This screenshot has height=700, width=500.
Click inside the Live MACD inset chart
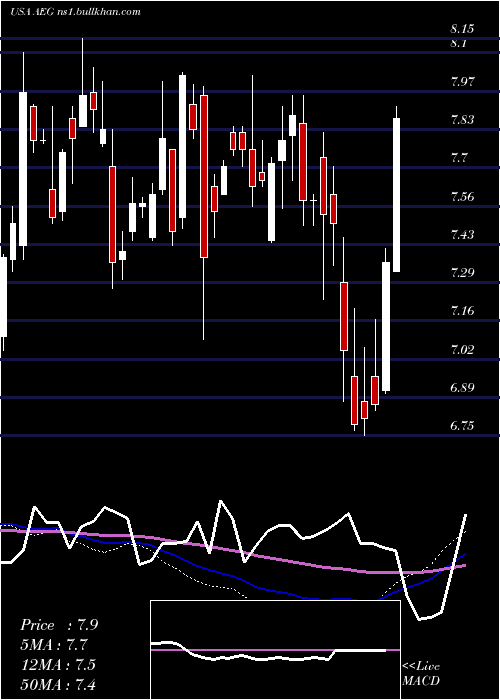275,650
